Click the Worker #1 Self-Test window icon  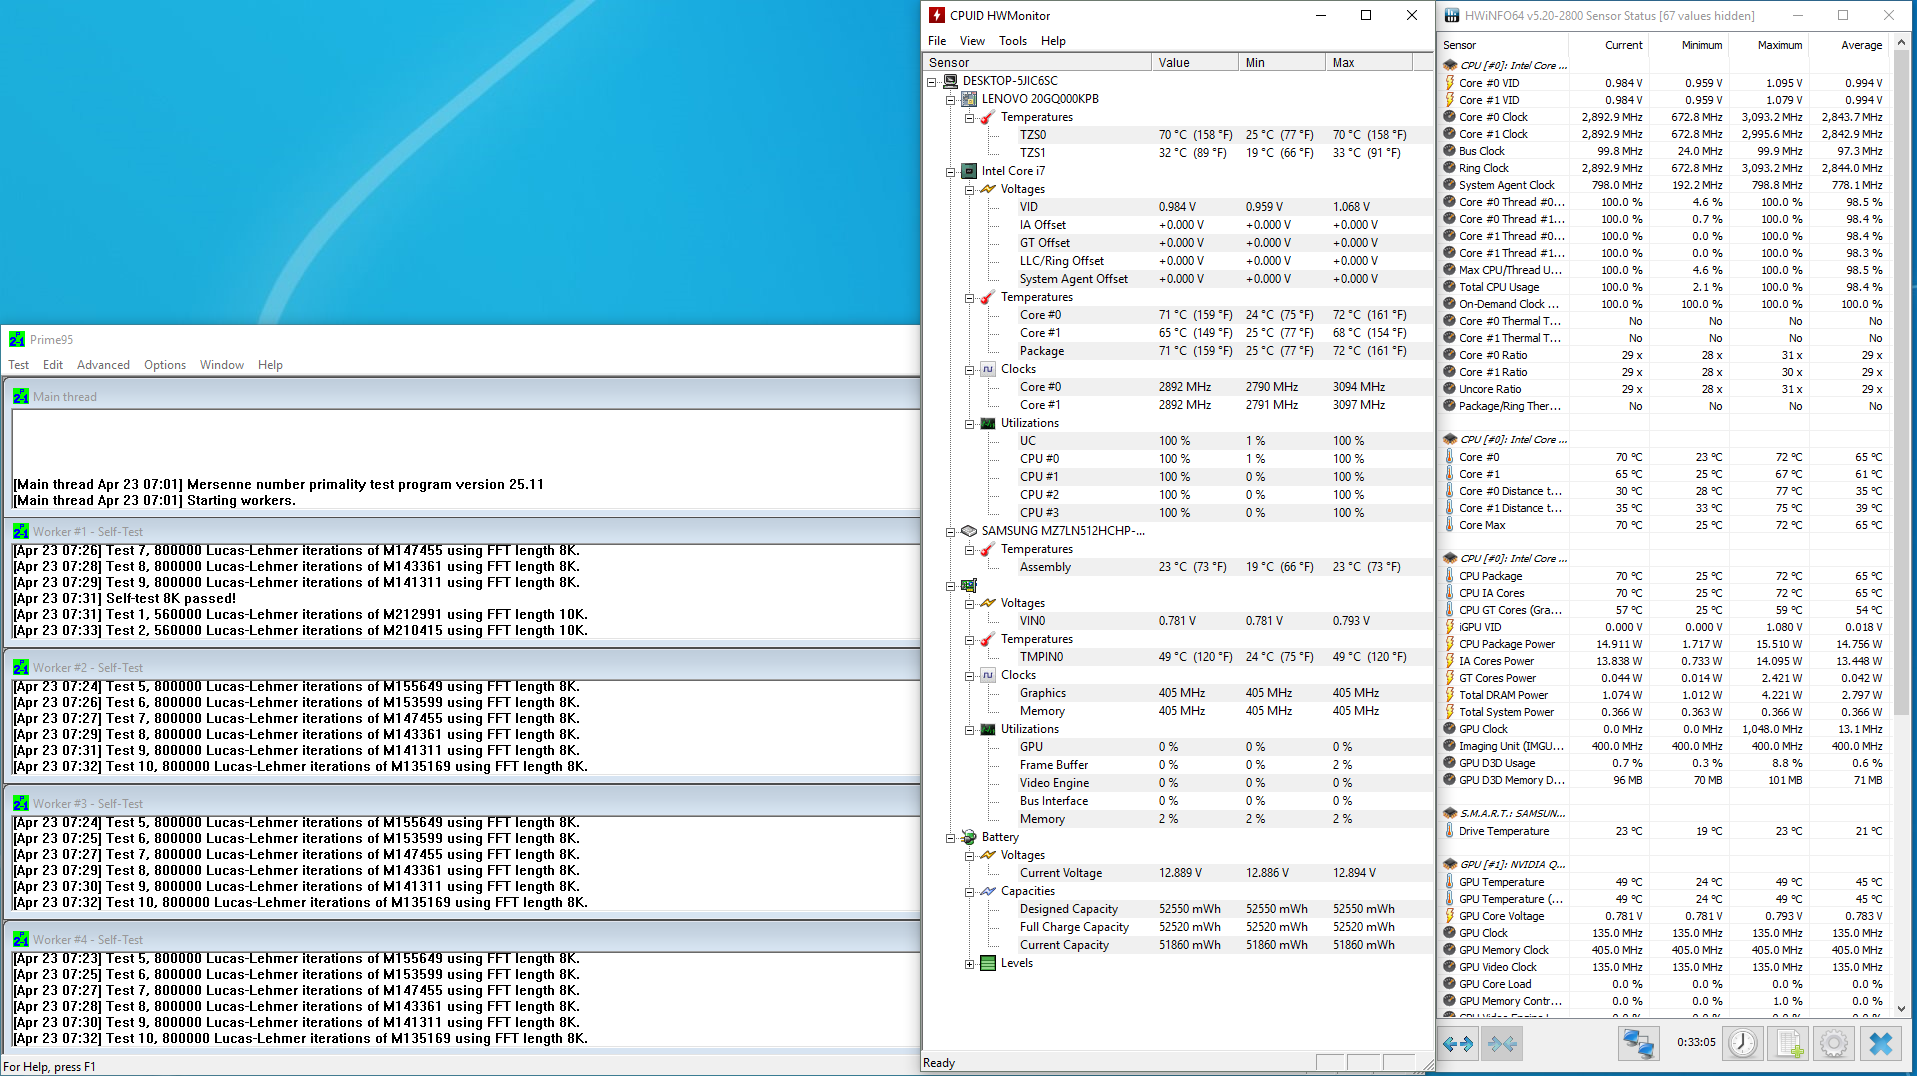[21, 531]
